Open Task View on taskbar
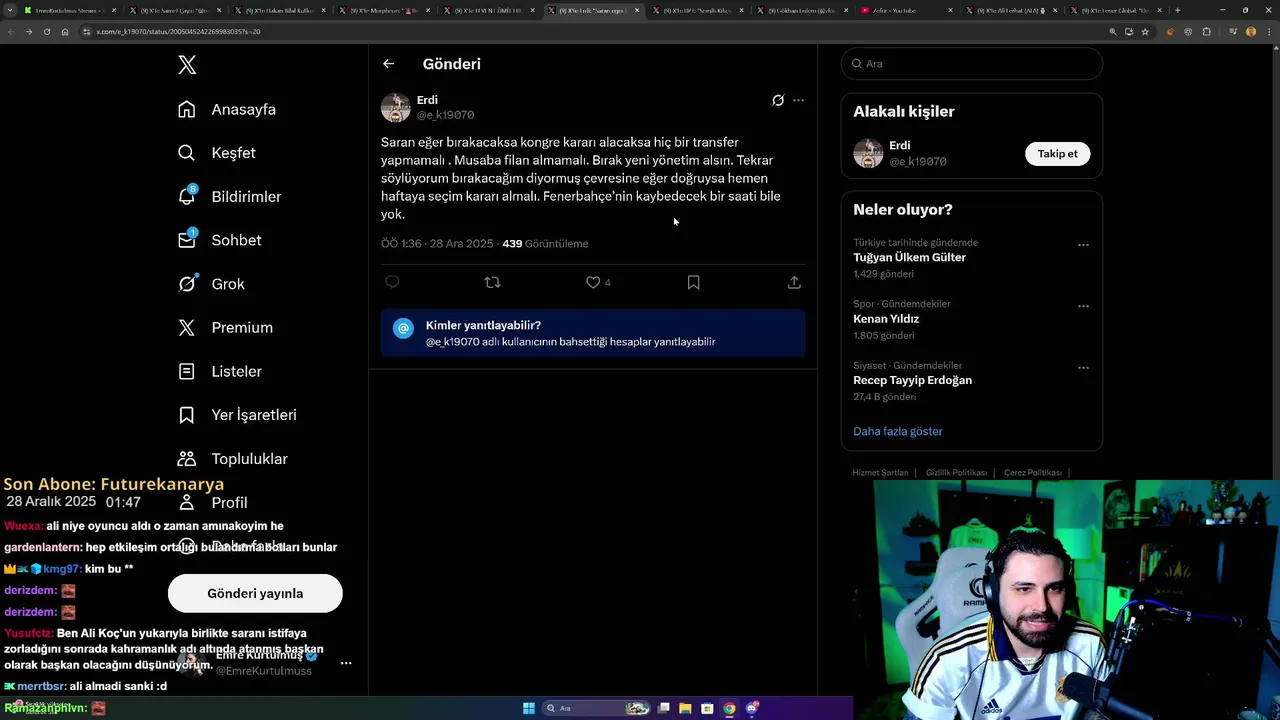 (663, 708)
